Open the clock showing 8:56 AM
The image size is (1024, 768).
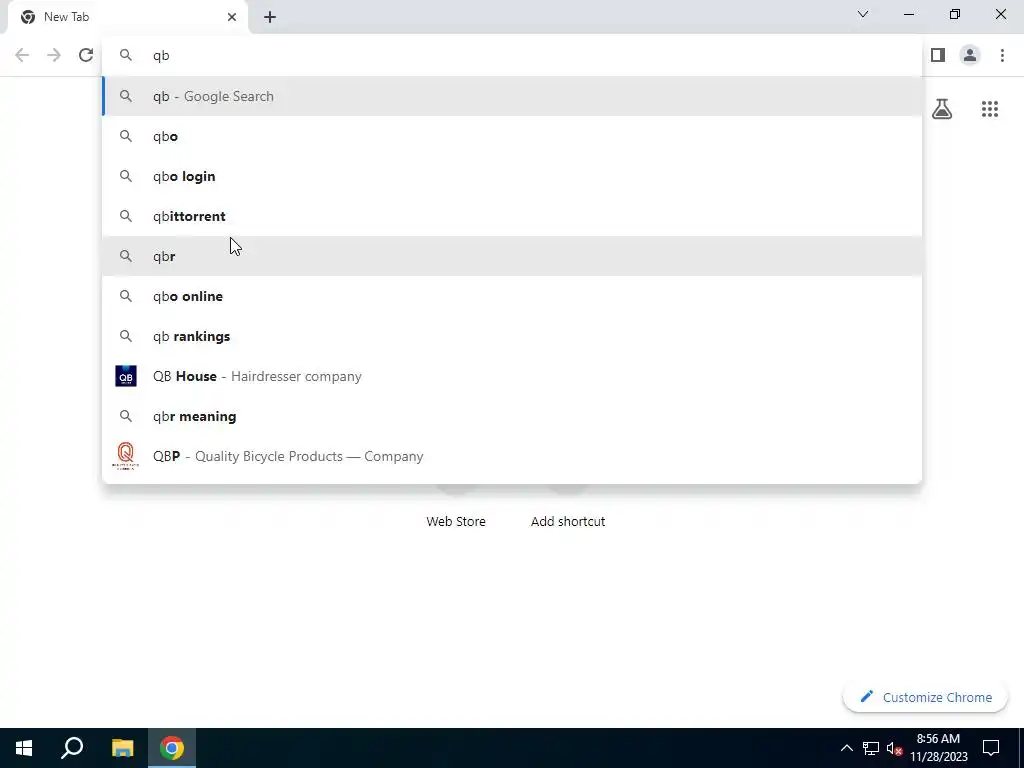(x=938, y=748)
